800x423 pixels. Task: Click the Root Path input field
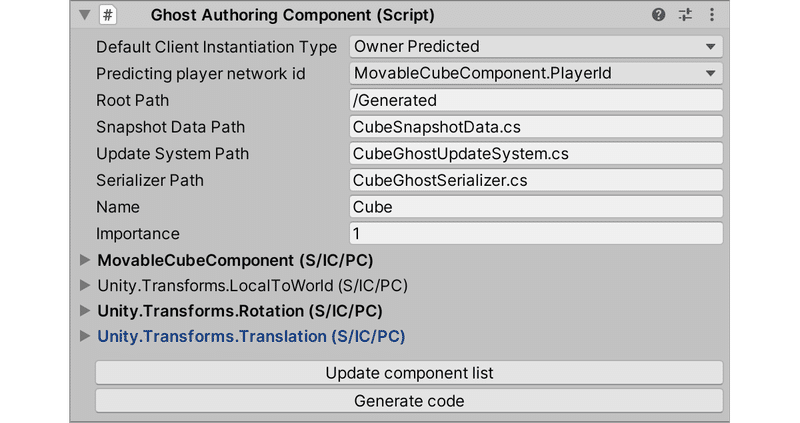point(536,100)
